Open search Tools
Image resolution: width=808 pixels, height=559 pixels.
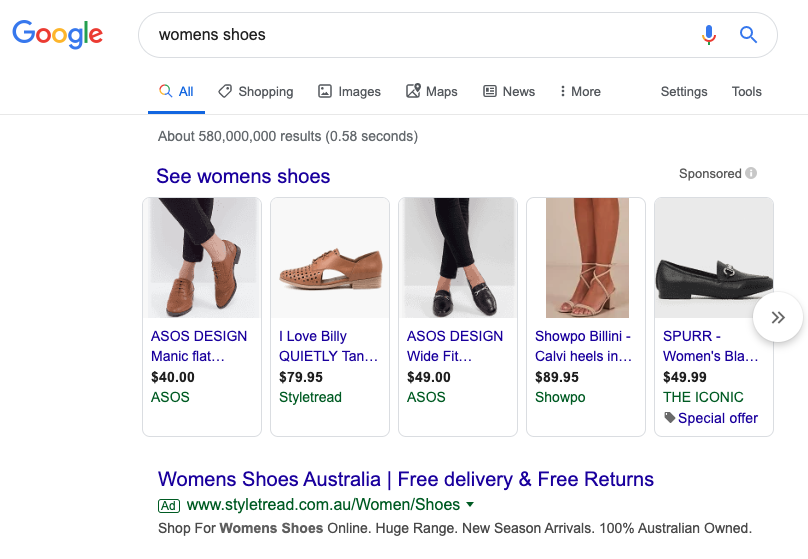click(x=746, y=92)
